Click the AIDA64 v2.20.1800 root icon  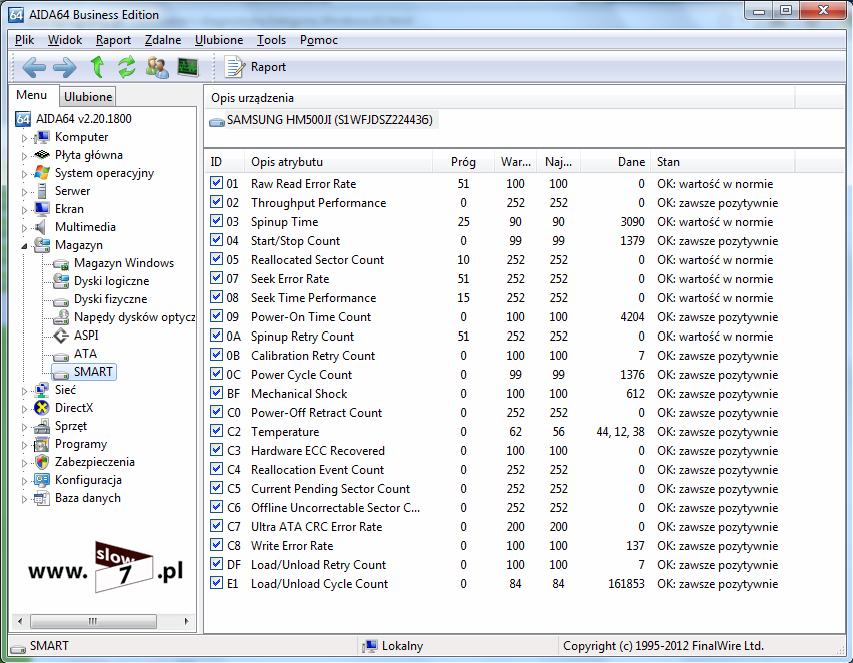click(23, 119)
